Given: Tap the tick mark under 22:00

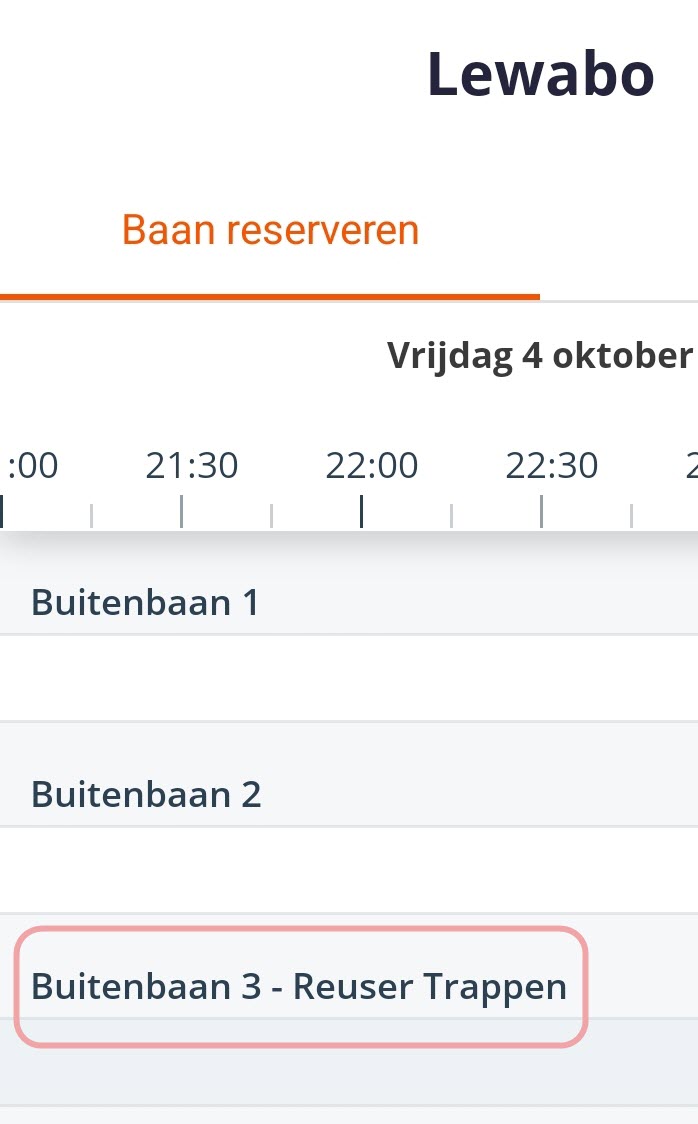Looking at the screenshot, I should click(x=362, y=511).
